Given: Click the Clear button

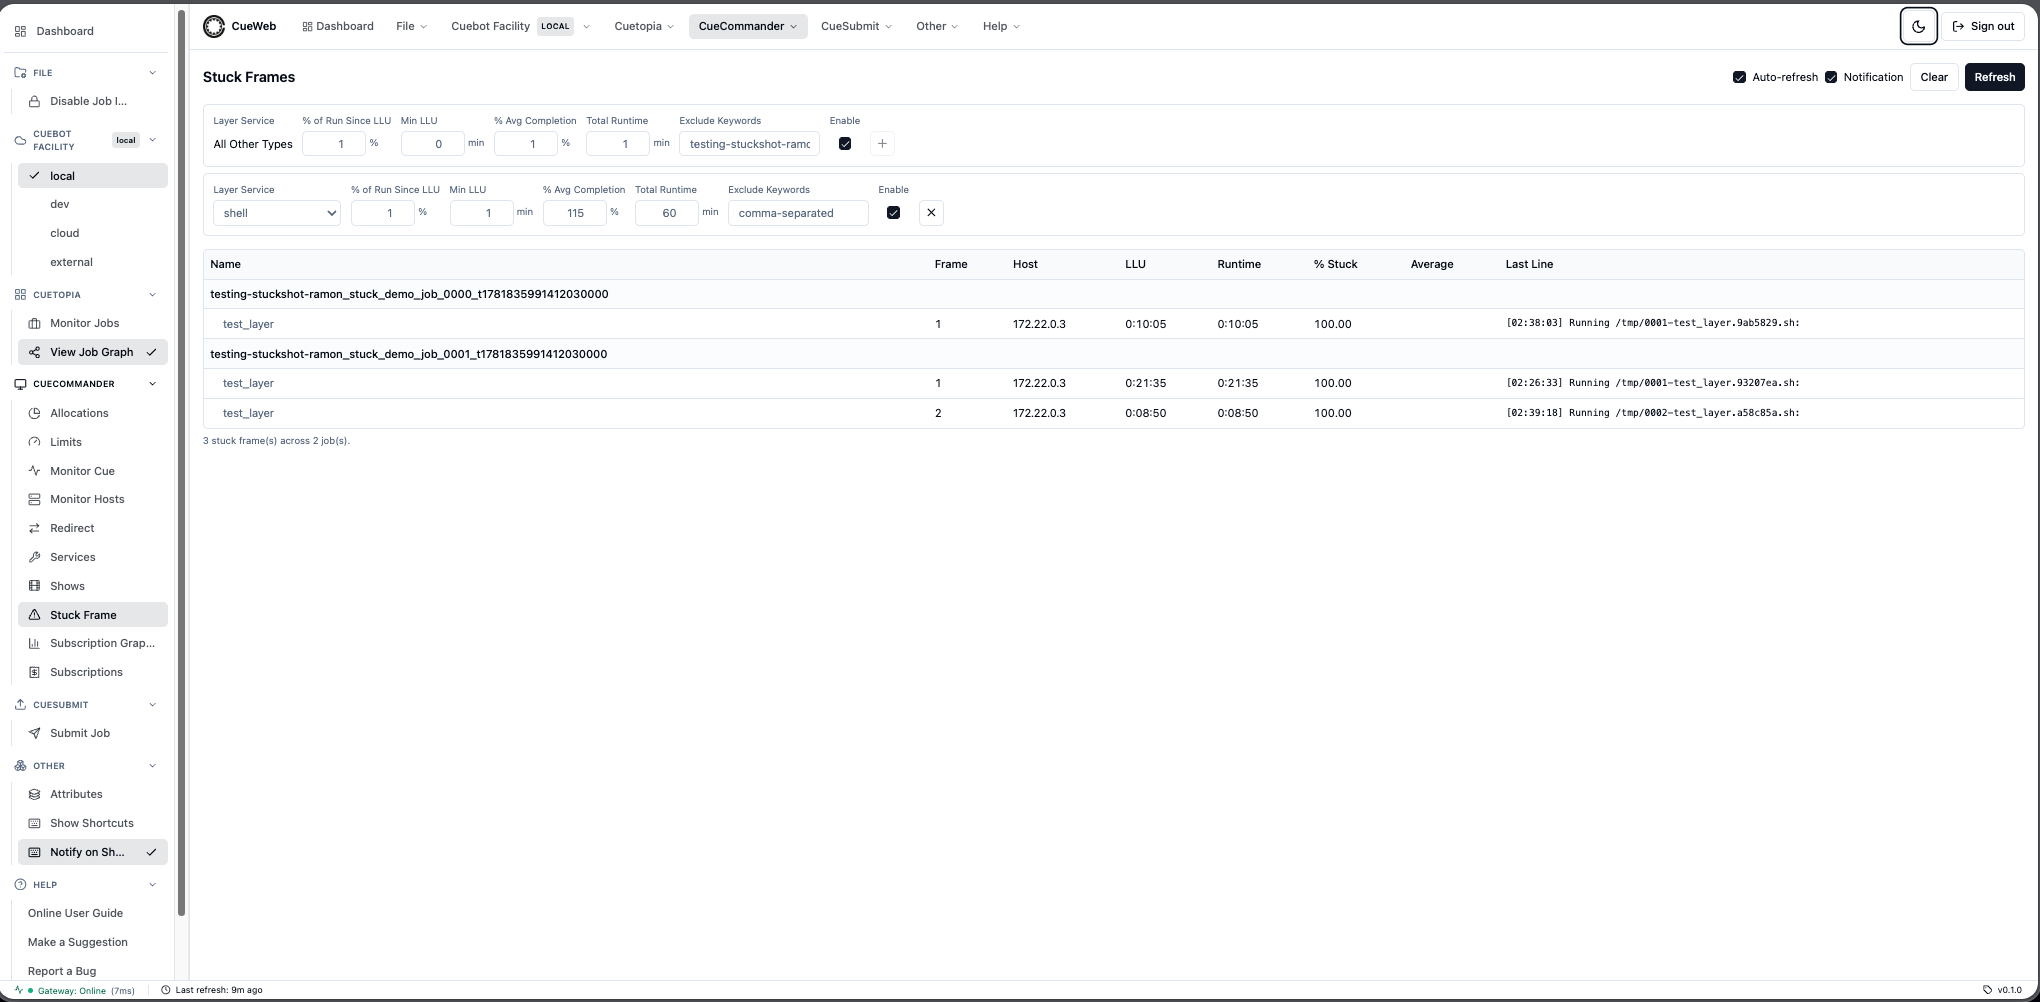Looking at the screenshot, I should (1934, 77).
